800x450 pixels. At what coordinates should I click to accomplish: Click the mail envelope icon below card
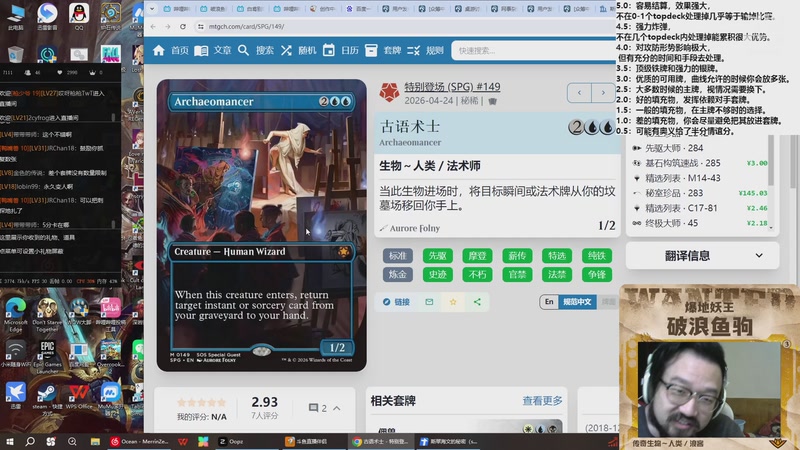[429, 302]
